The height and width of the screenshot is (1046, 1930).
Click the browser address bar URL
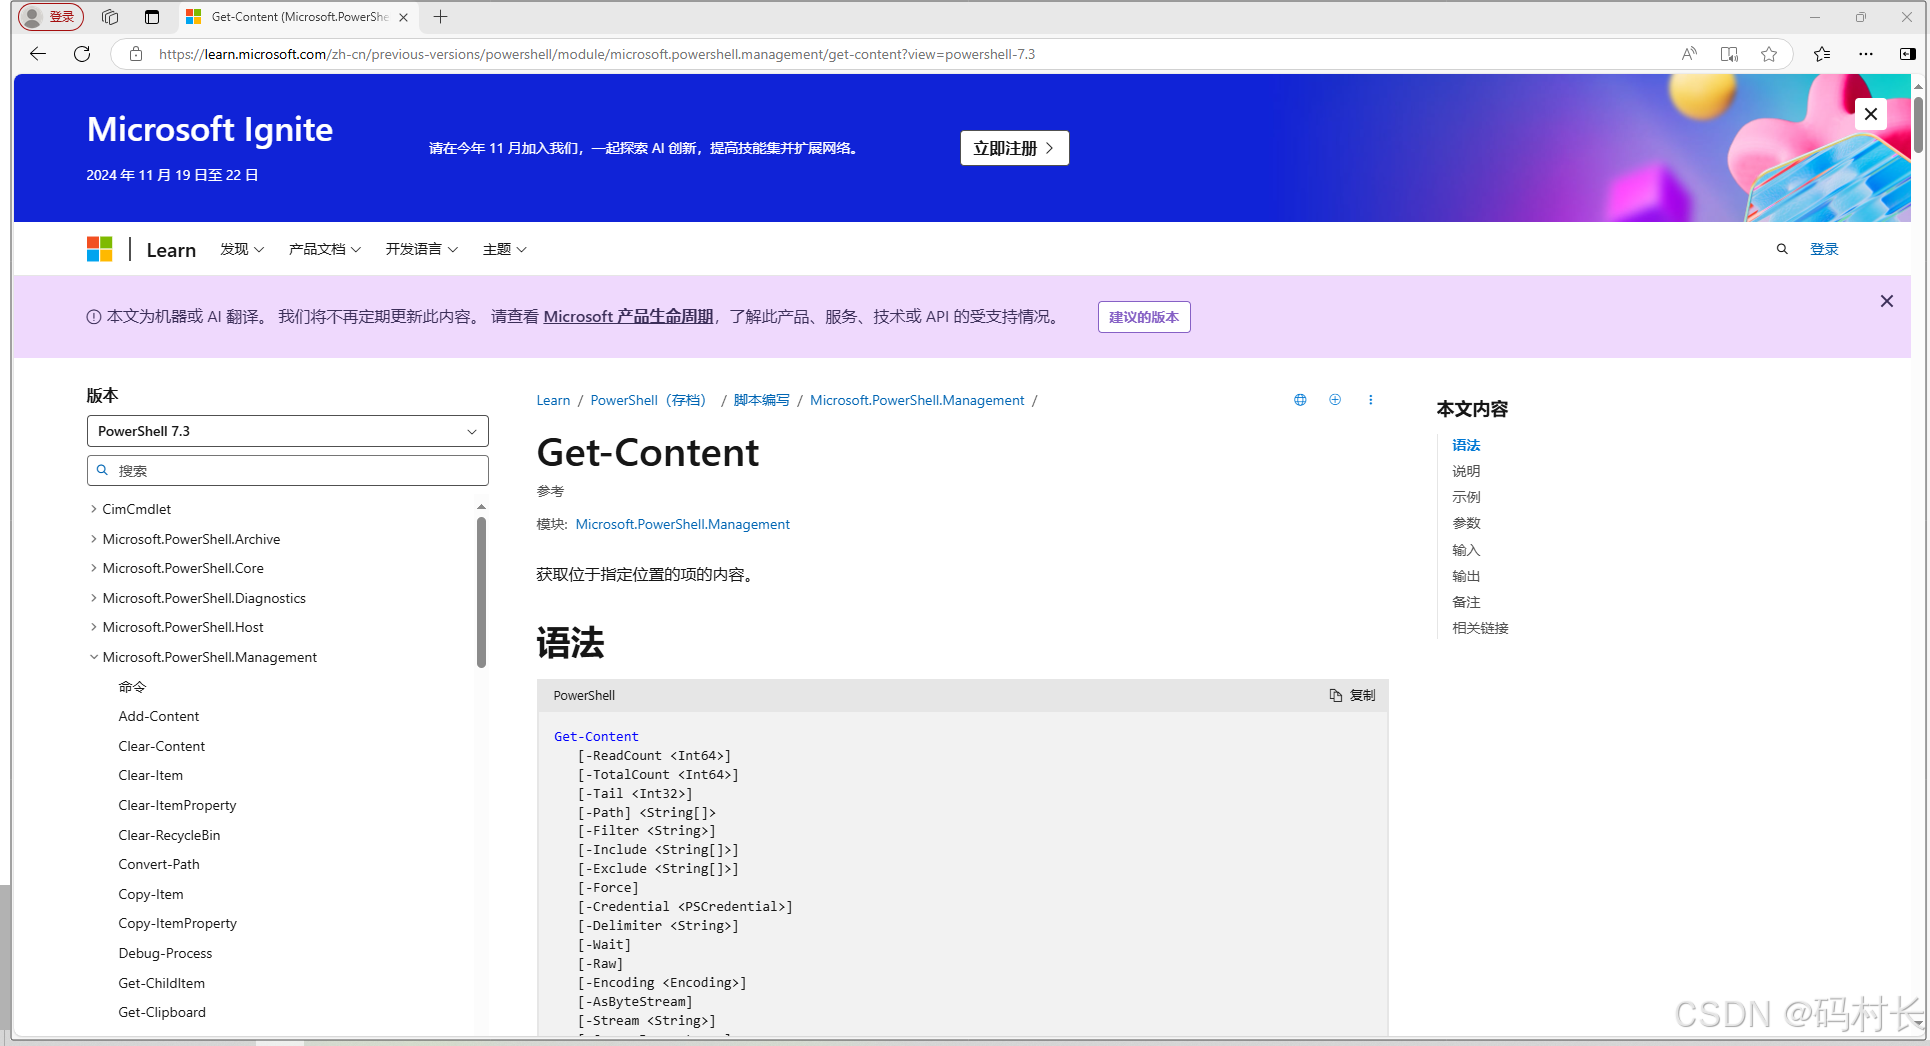597,54
